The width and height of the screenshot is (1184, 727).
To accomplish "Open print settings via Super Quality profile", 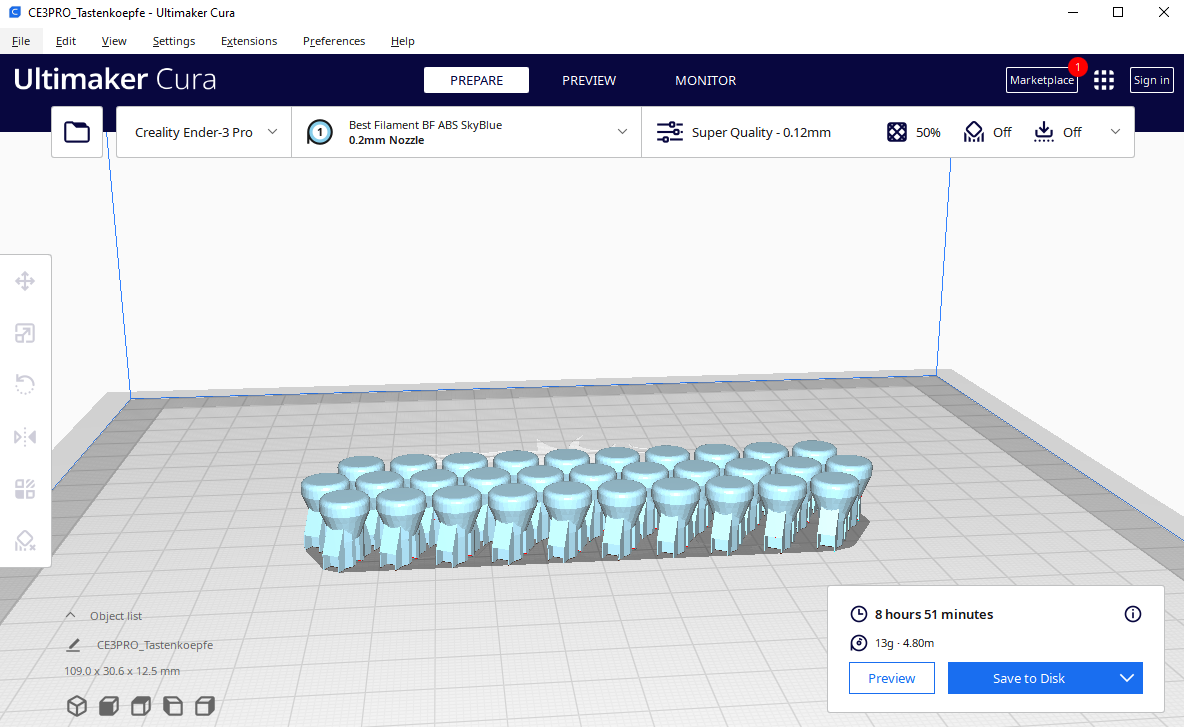I will [760, 132].
